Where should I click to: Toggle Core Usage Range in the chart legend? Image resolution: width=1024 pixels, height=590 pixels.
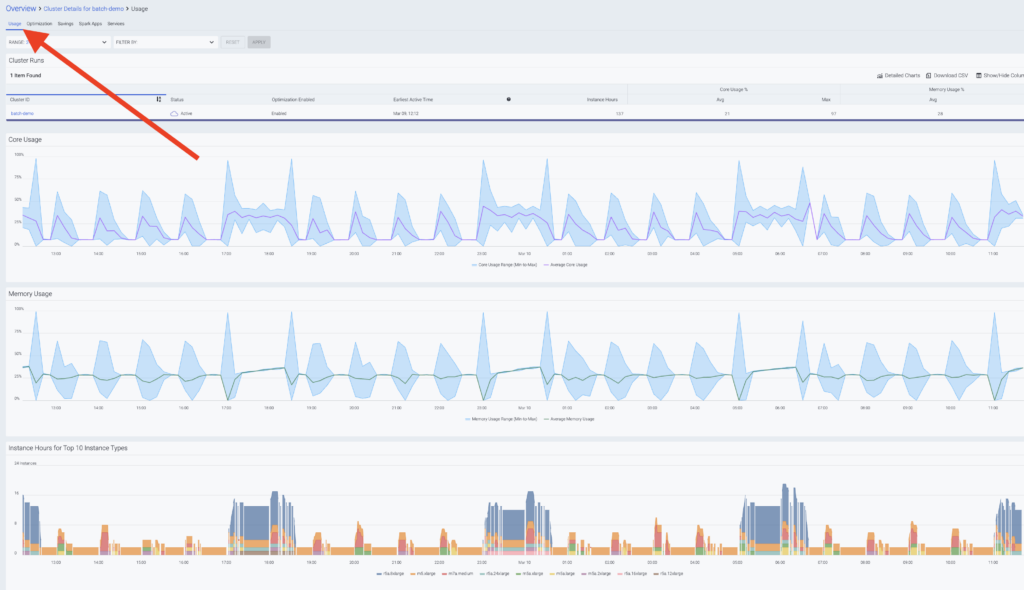[504, 264]
